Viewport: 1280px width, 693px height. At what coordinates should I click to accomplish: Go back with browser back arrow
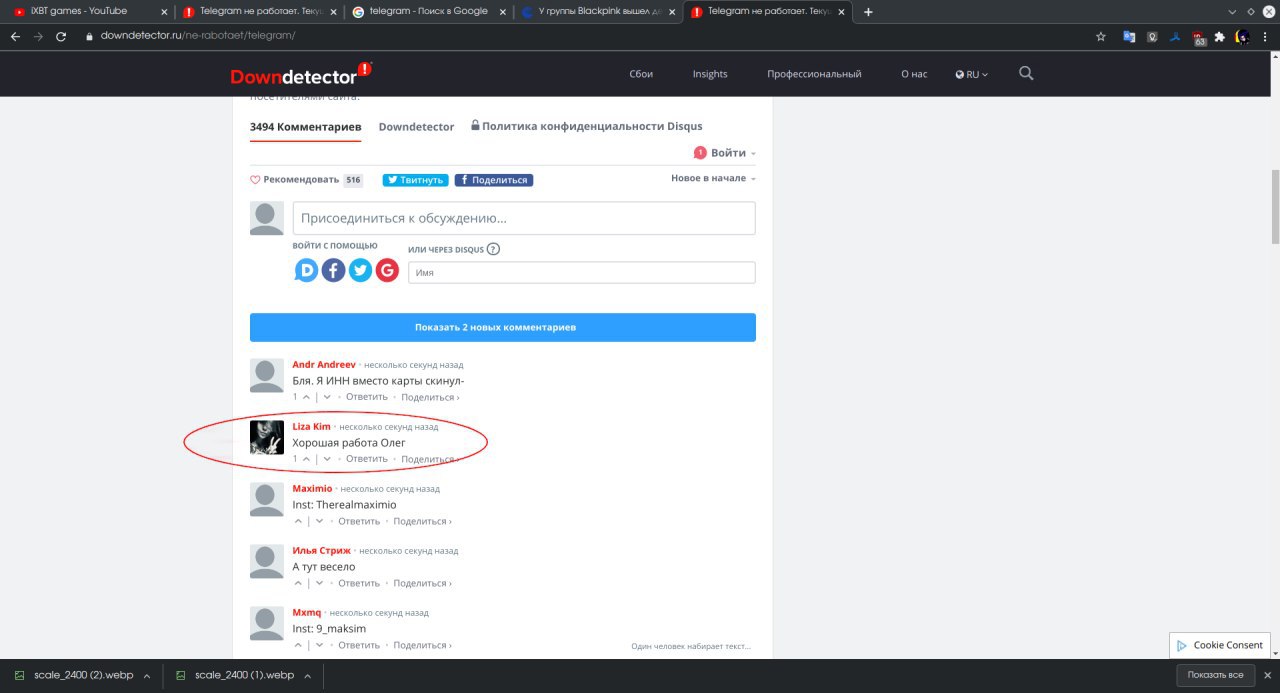point(15,36)
